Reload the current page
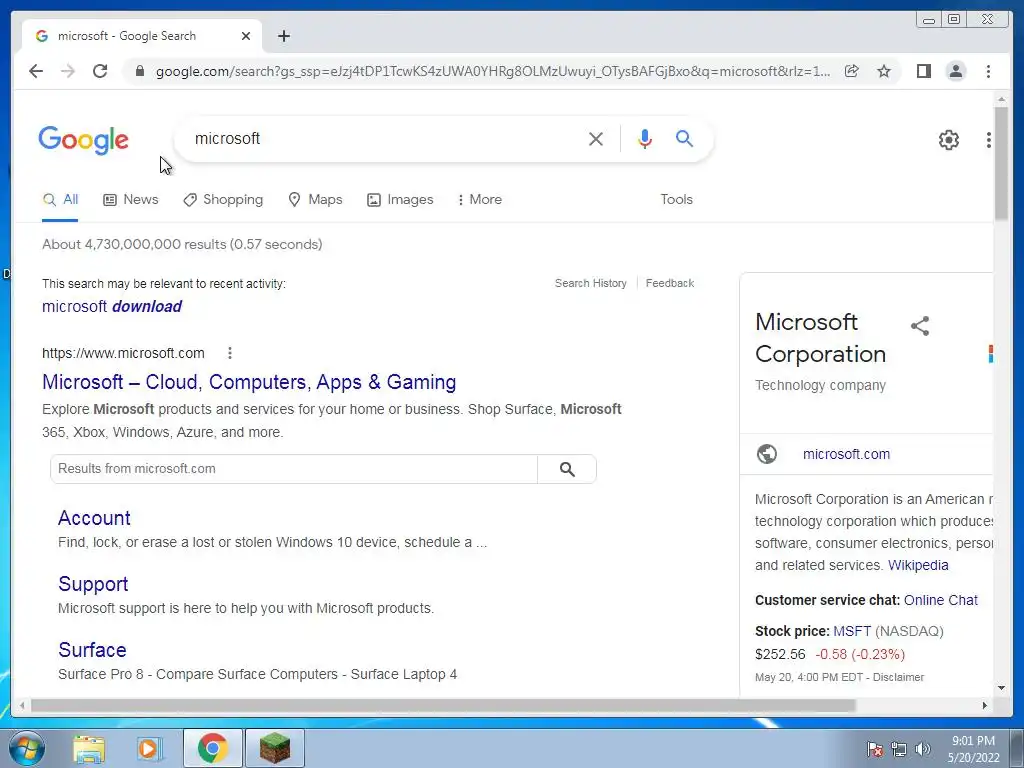The image size is (1024, 768). [100, 71]
